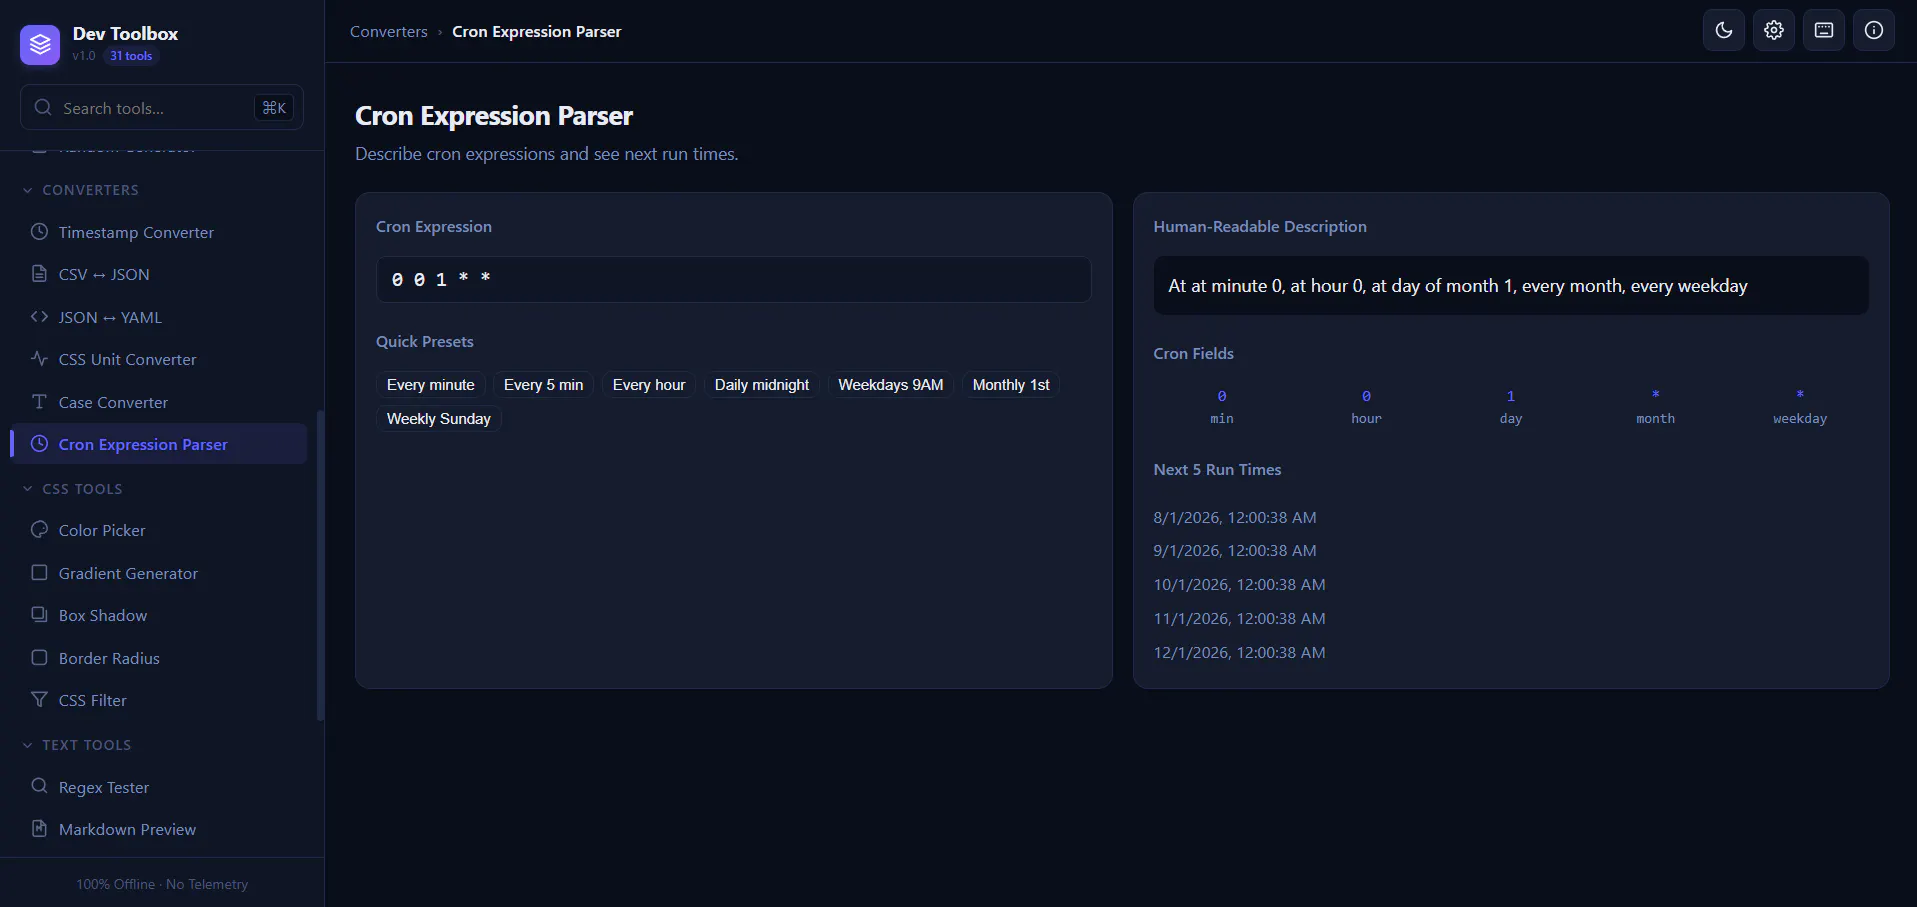
Task: Click the weekday cron field value
Action: point(1800,395)
